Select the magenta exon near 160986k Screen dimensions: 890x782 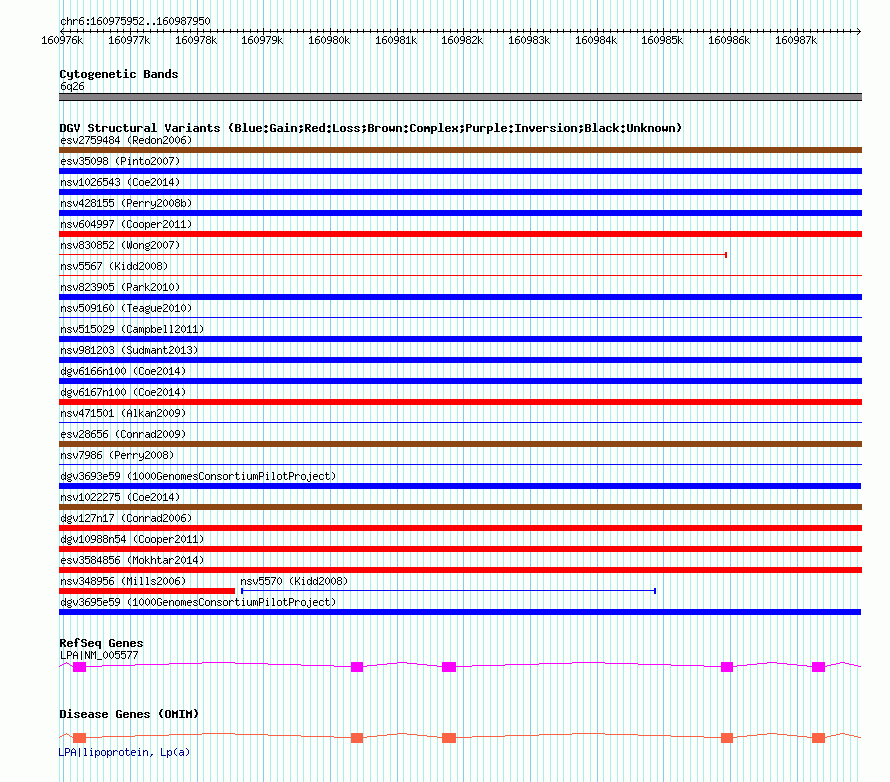tap(727, 667)
